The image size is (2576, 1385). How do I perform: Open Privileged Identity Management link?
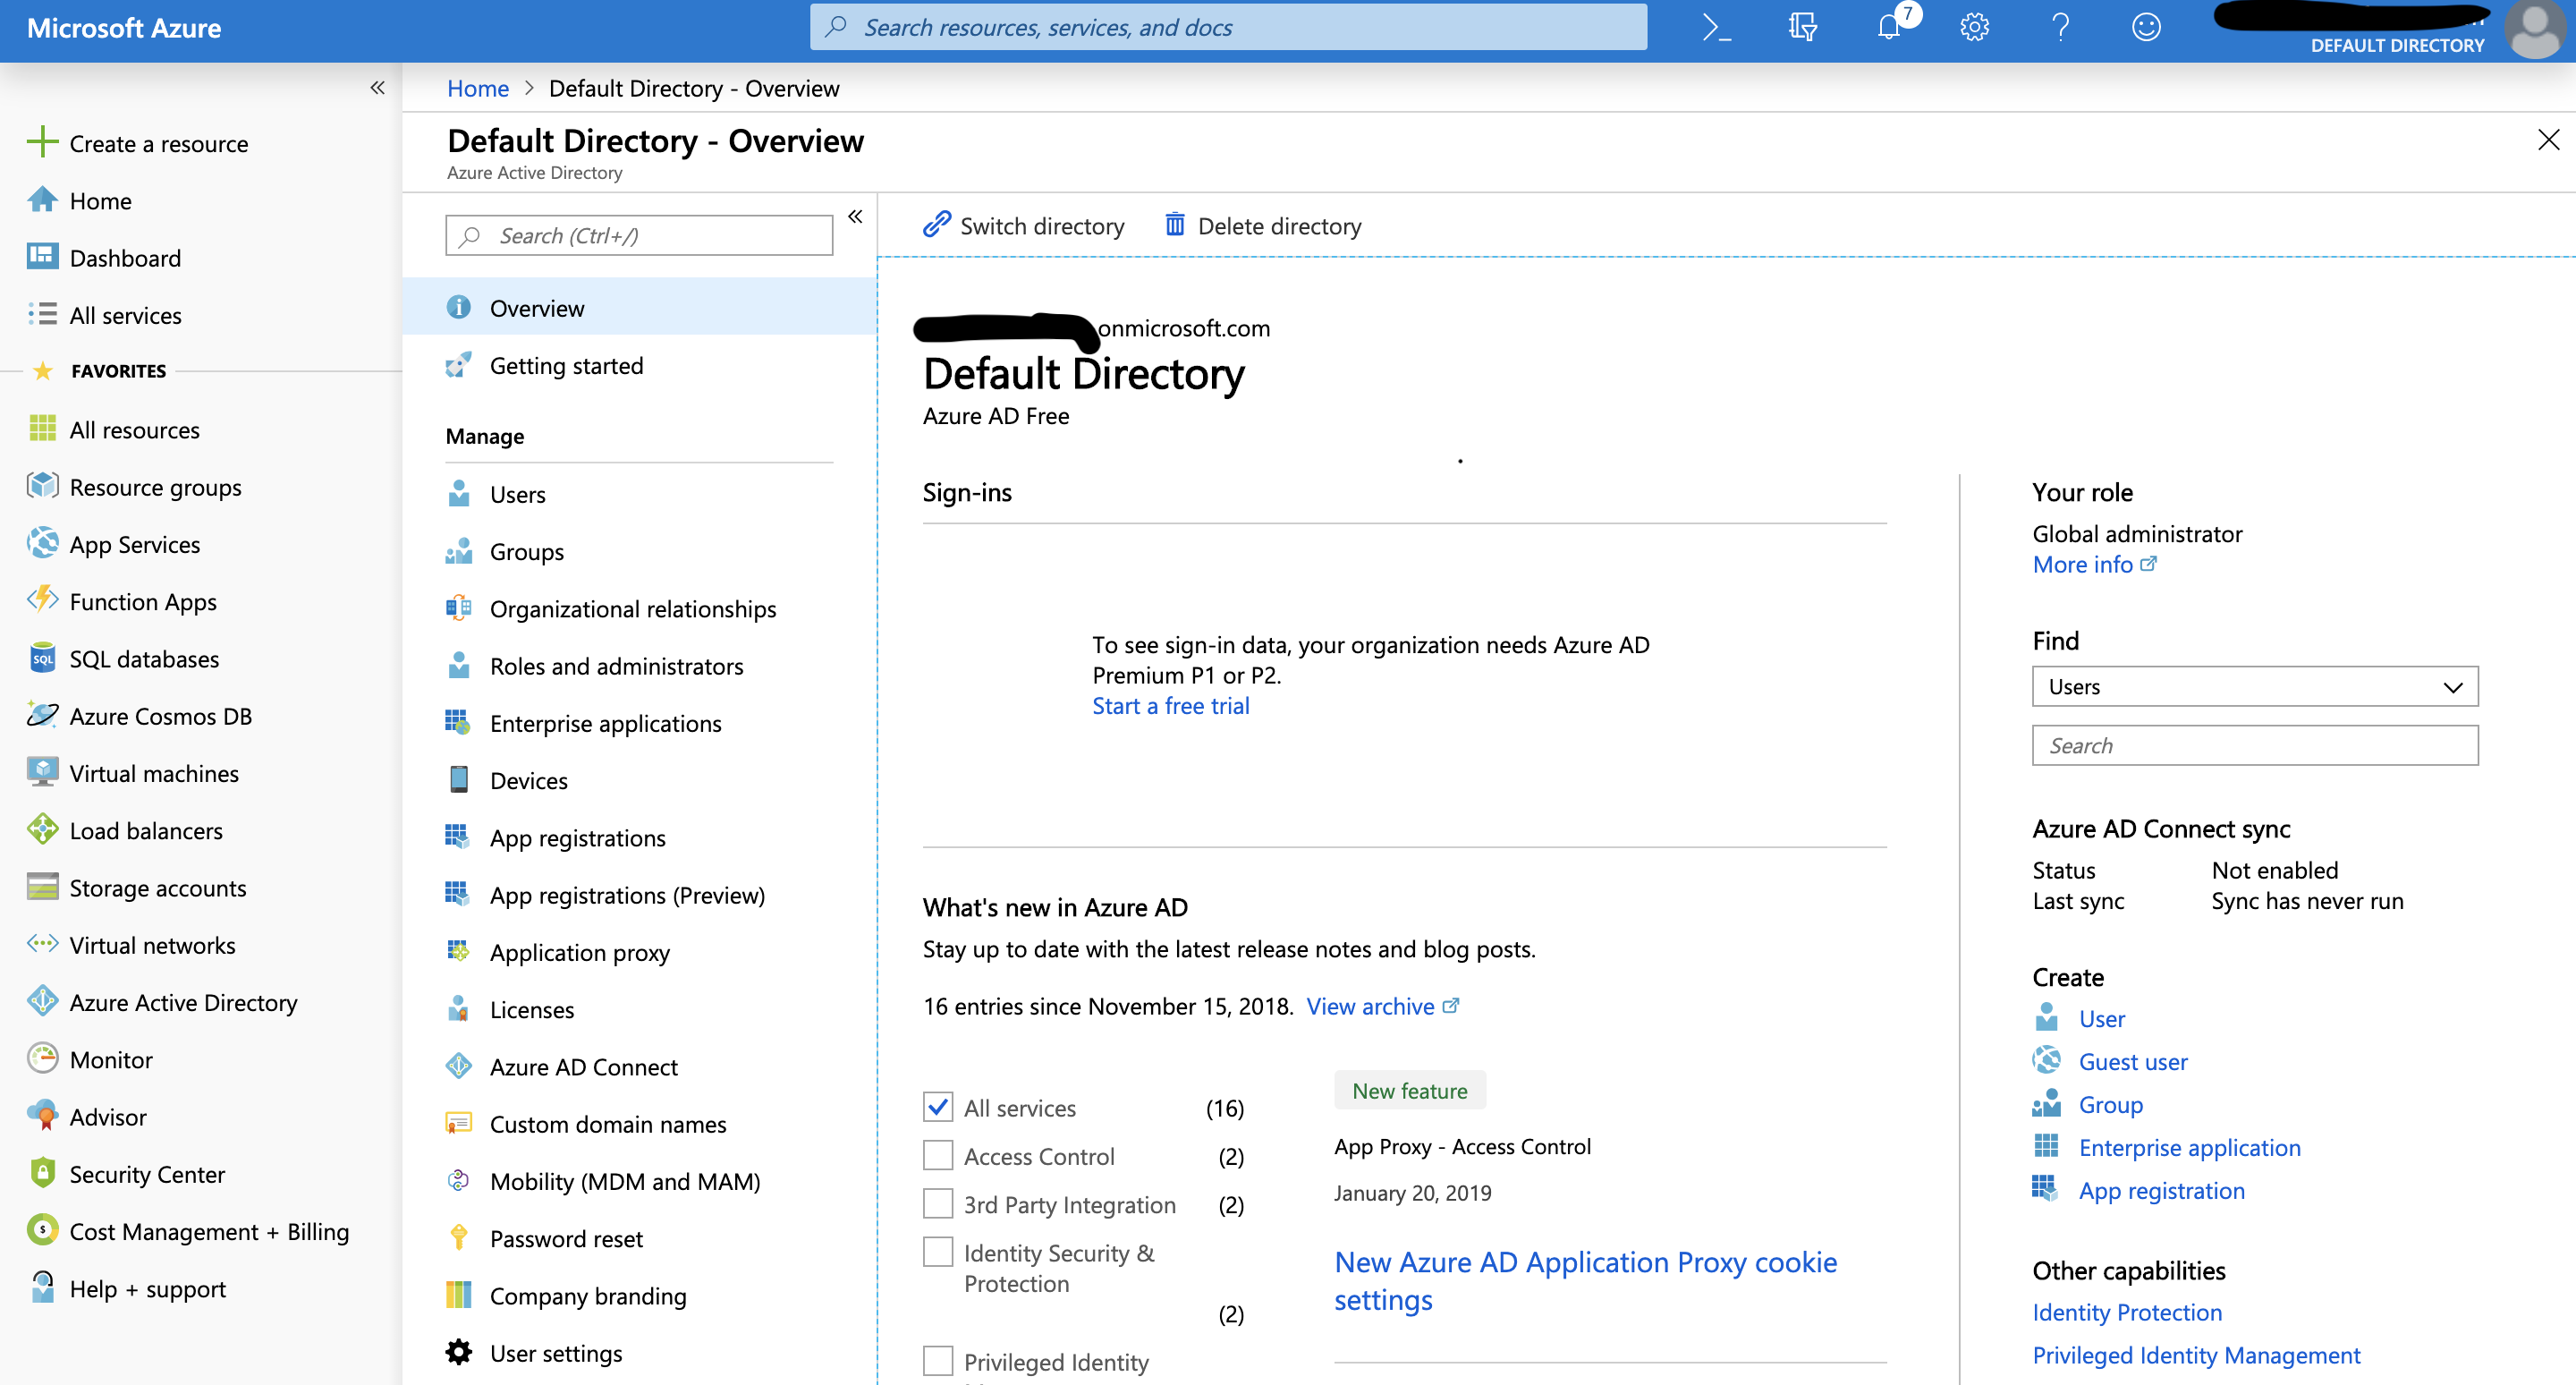tap(2196, 1355)
